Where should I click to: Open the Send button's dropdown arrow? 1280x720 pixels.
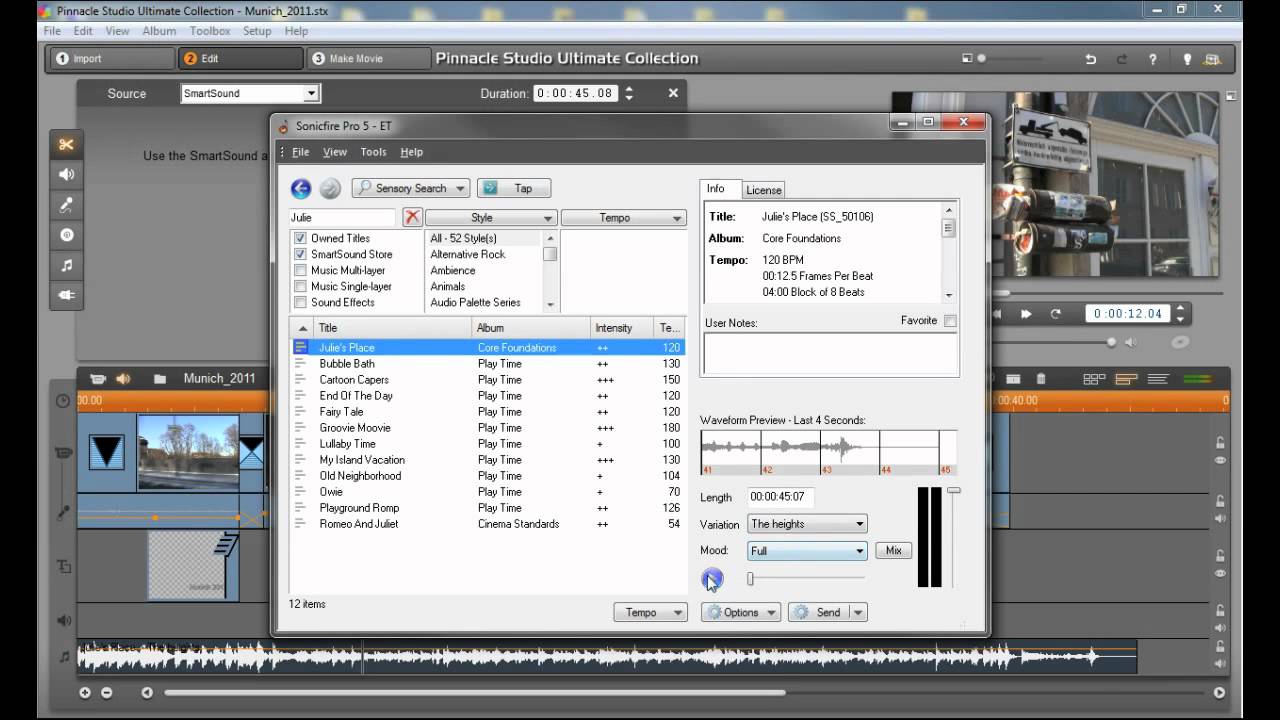(858, 612)
